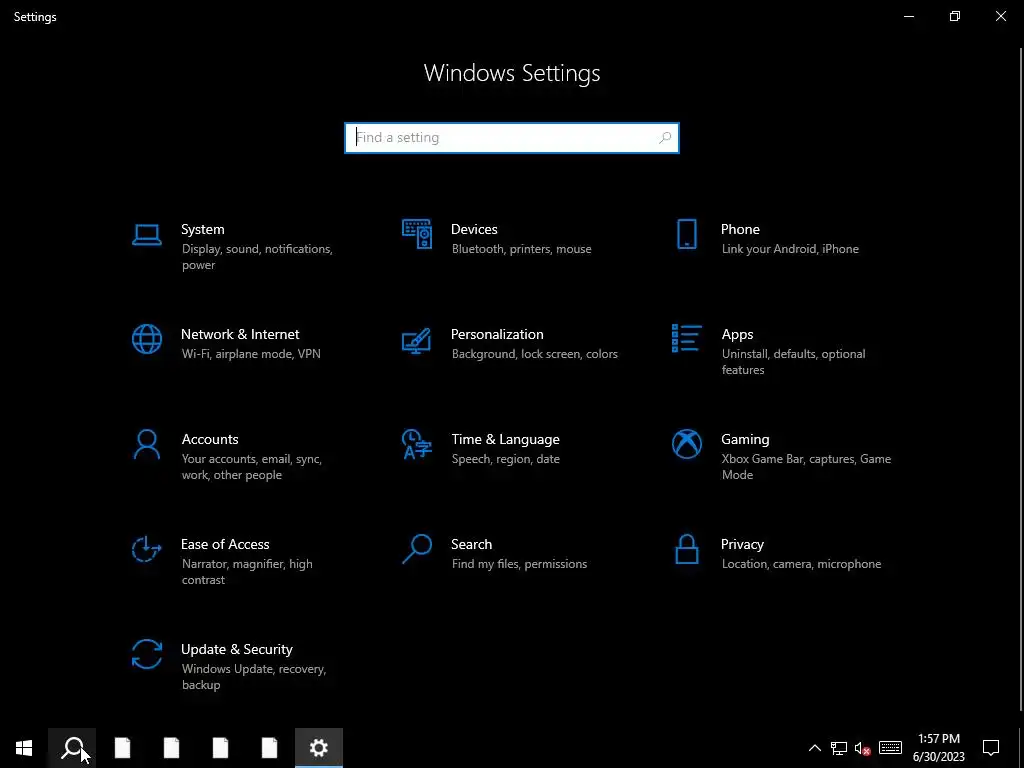Viewport: 1024px width, 768px height.
Task: Click the Accounts heading text
Action: click(210, 440)
